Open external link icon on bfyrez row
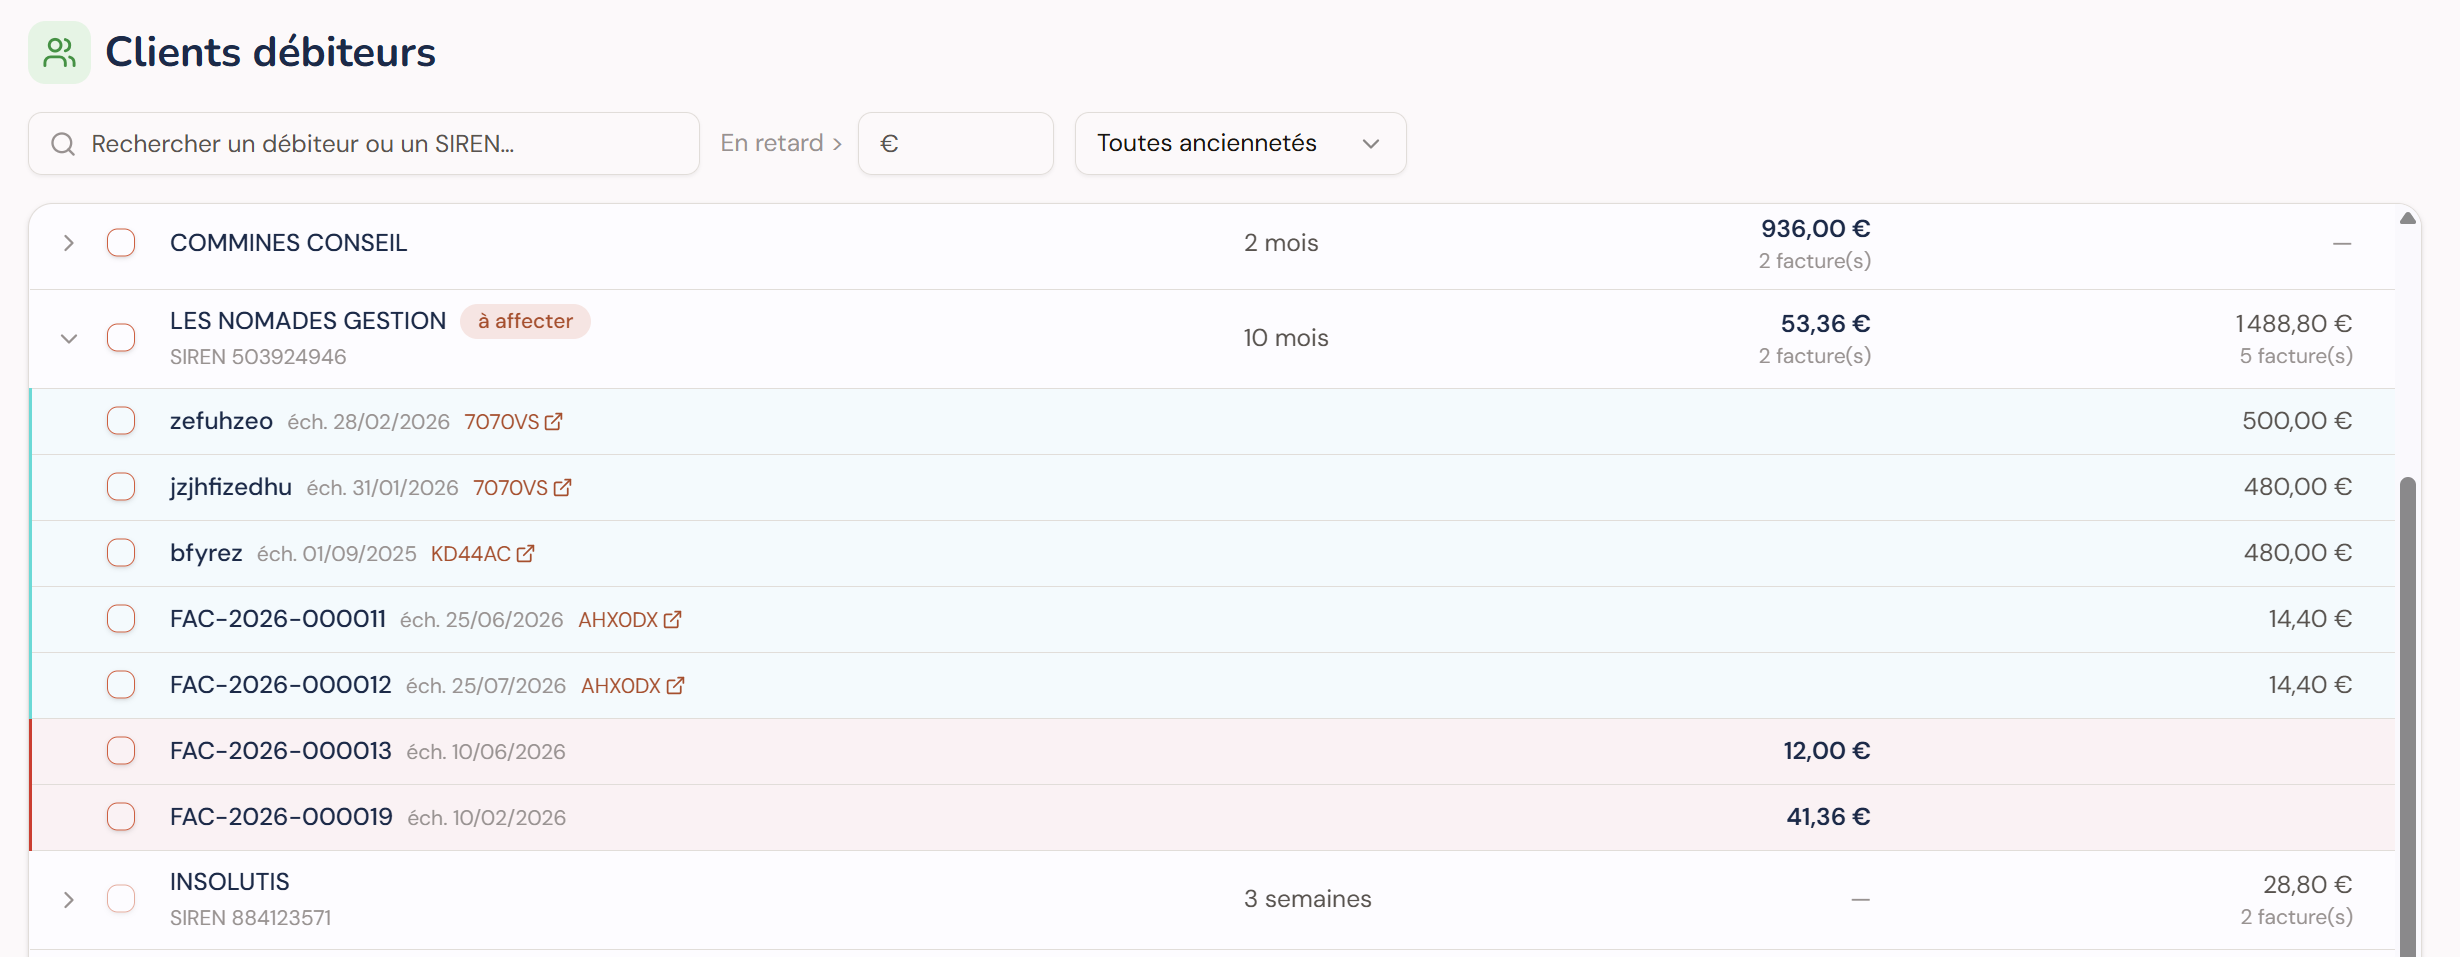The width and height of the screenshot is (2460, 957). 526,554
